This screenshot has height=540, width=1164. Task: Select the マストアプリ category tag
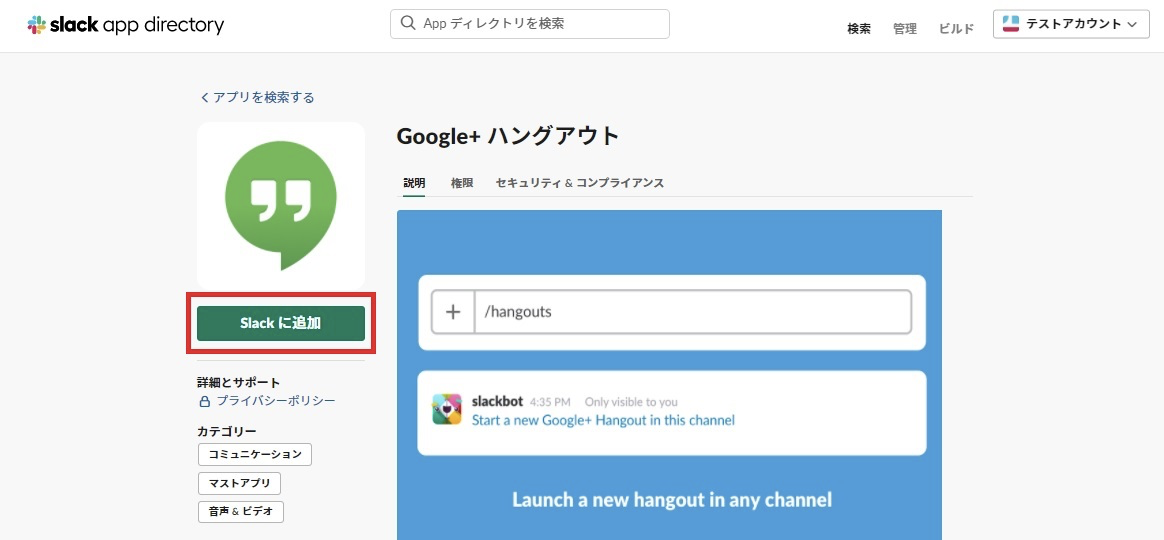[239, 484]
